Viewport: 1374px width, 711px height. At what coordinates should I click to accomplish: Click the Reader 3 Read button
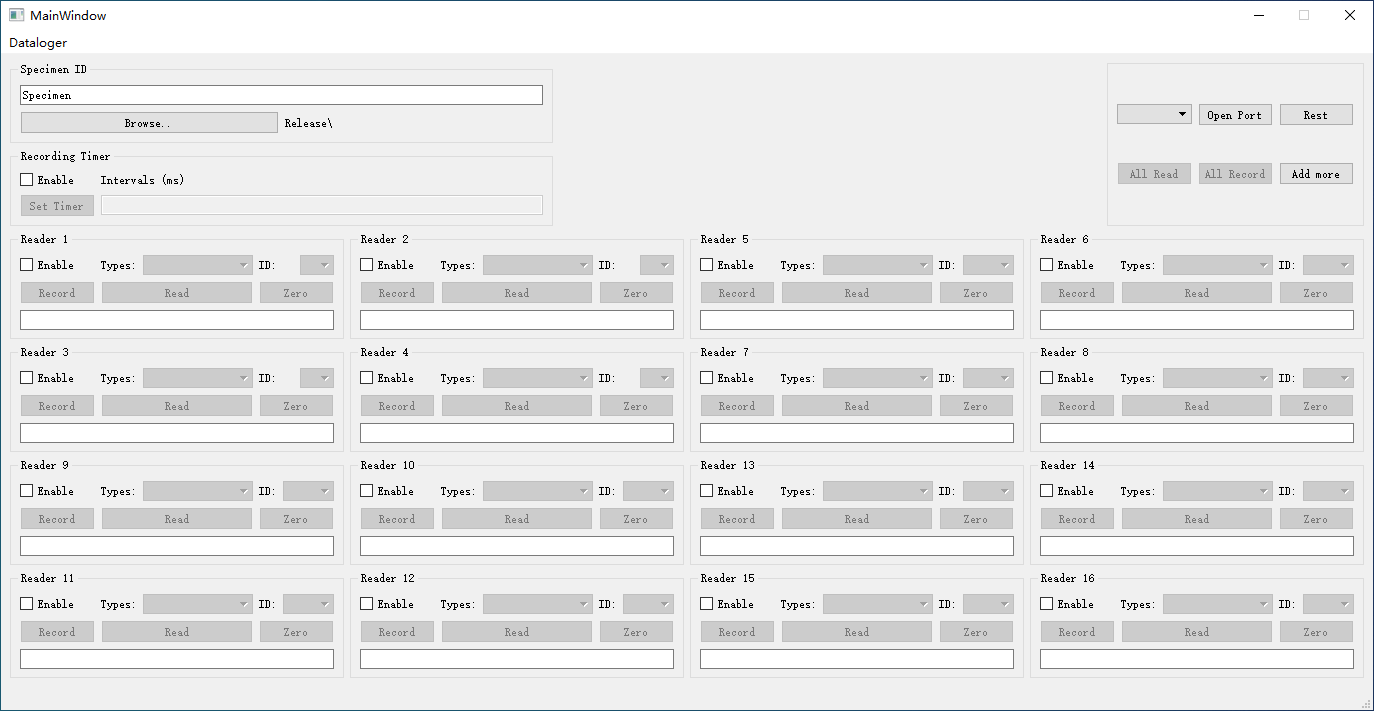177,406
